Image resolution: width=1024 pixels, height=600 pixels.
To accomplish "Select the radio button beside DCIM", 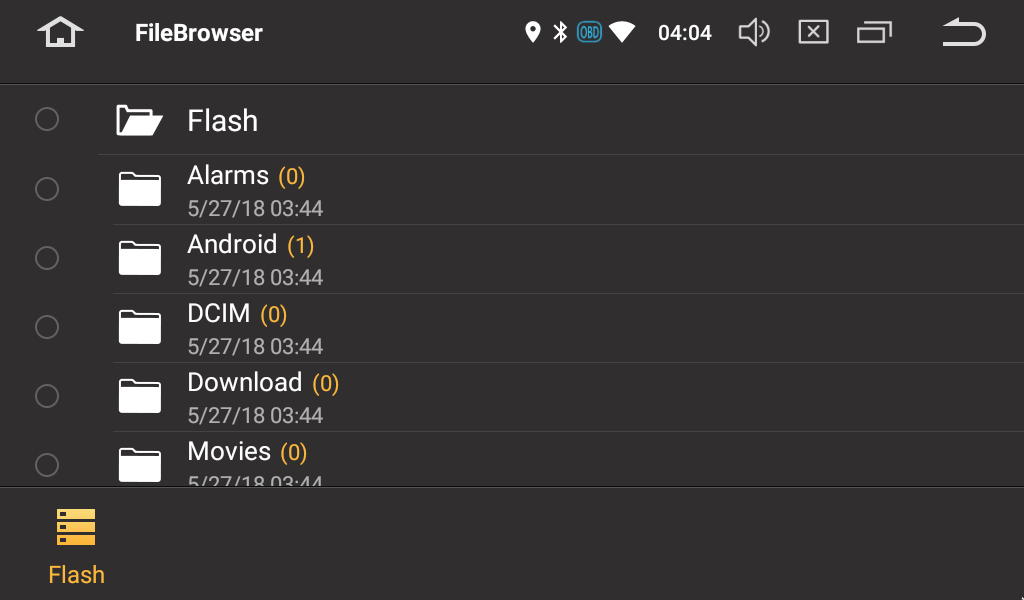I will (47, 327).
